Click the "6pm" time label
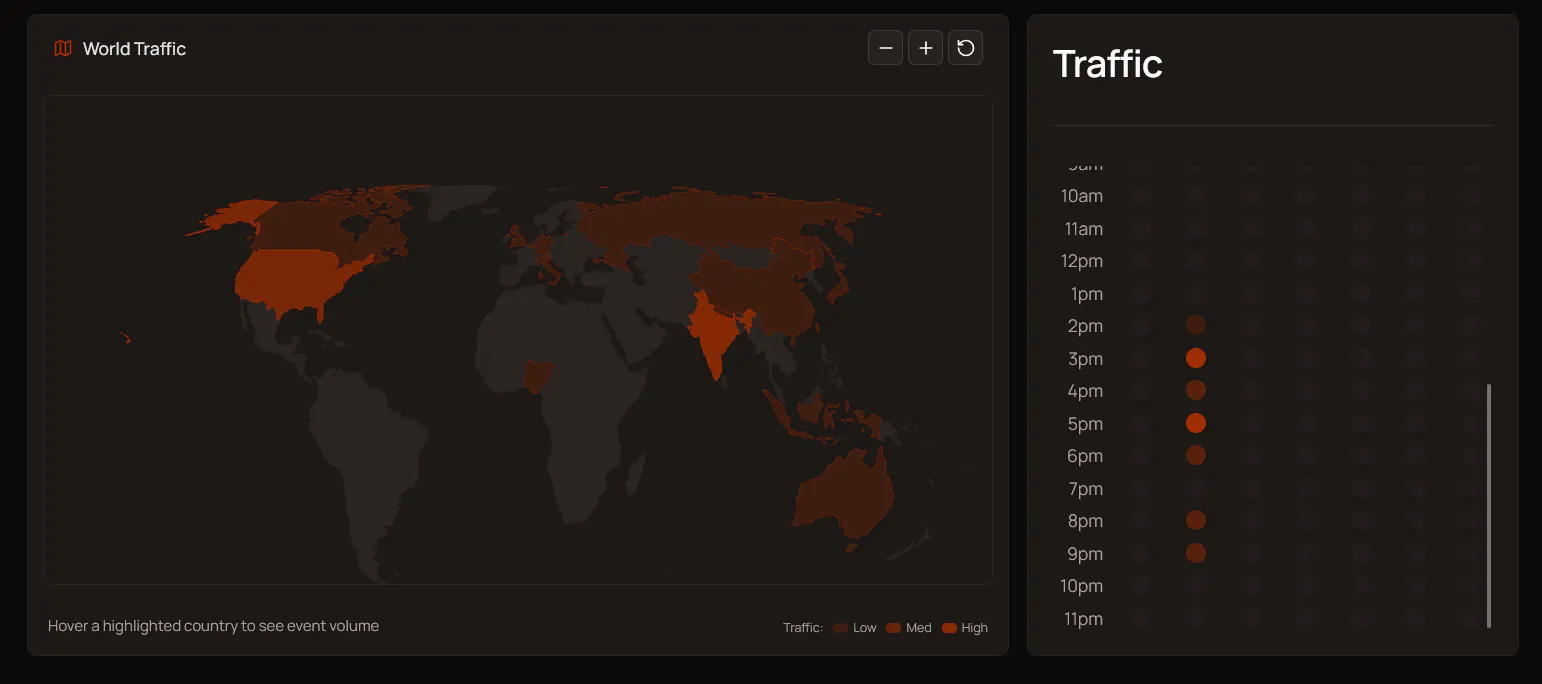Image resolution: width=1542 pixels, height=684 pixels. pos(1085,456)
